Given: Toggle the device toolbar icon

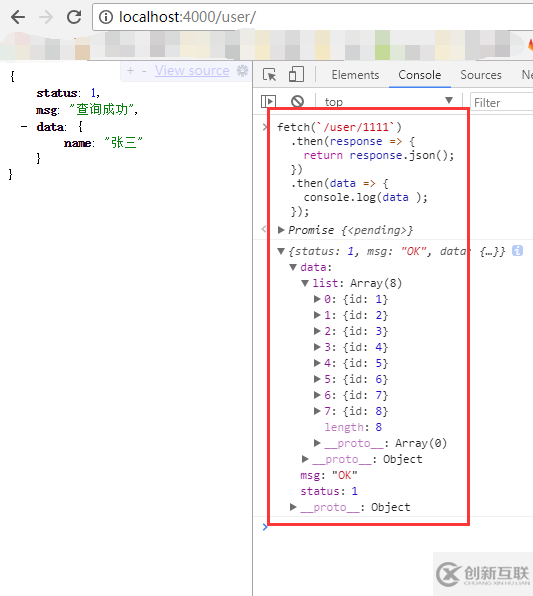Looking at the screenshot, I should [x=296, y=74].
